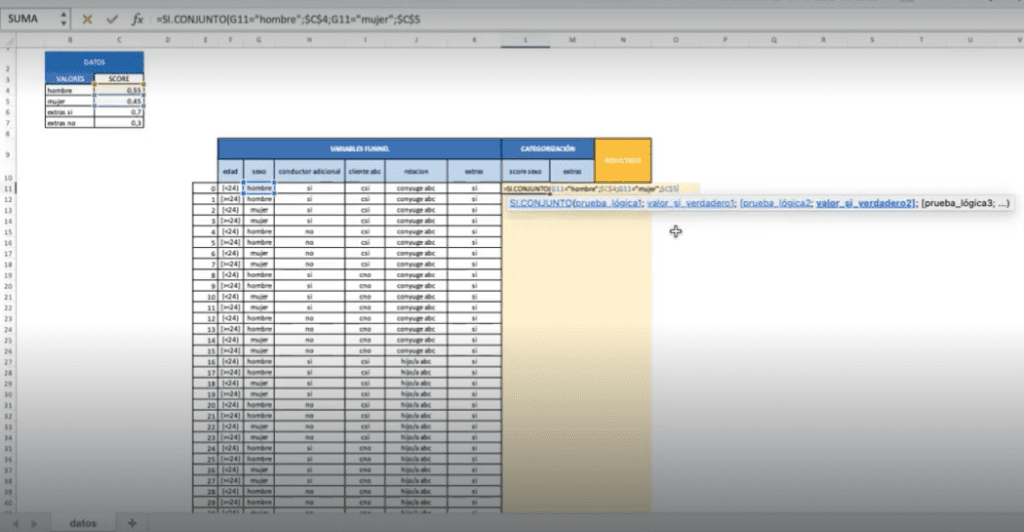Click the CATEGORIZACIÓN header
1024x532 pixels.
point(548,149)
